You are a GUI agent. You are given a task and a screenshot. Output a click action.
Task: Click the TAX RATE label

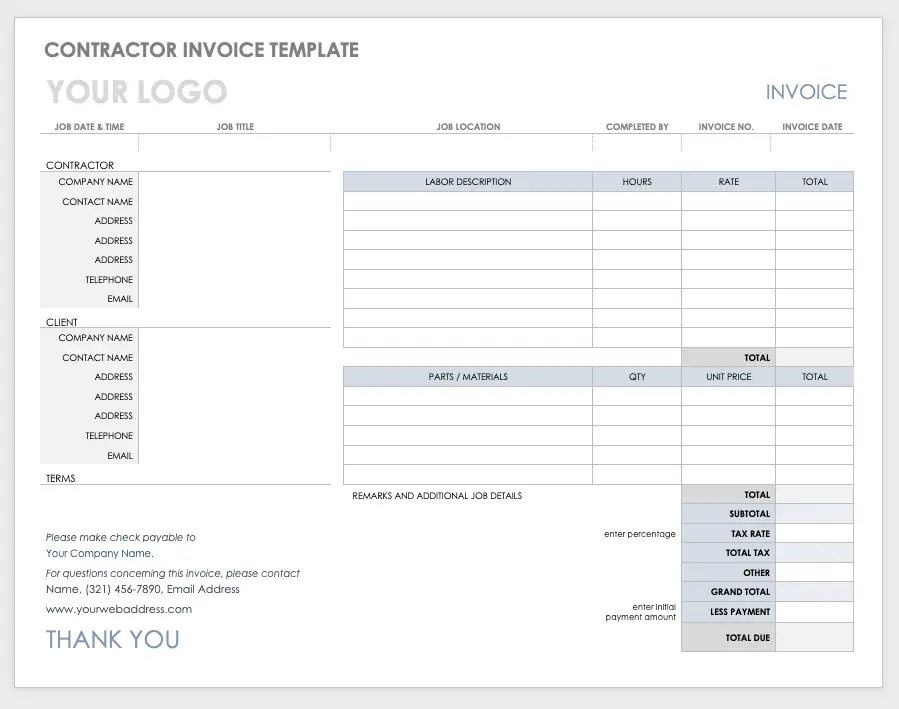point(751,534)
